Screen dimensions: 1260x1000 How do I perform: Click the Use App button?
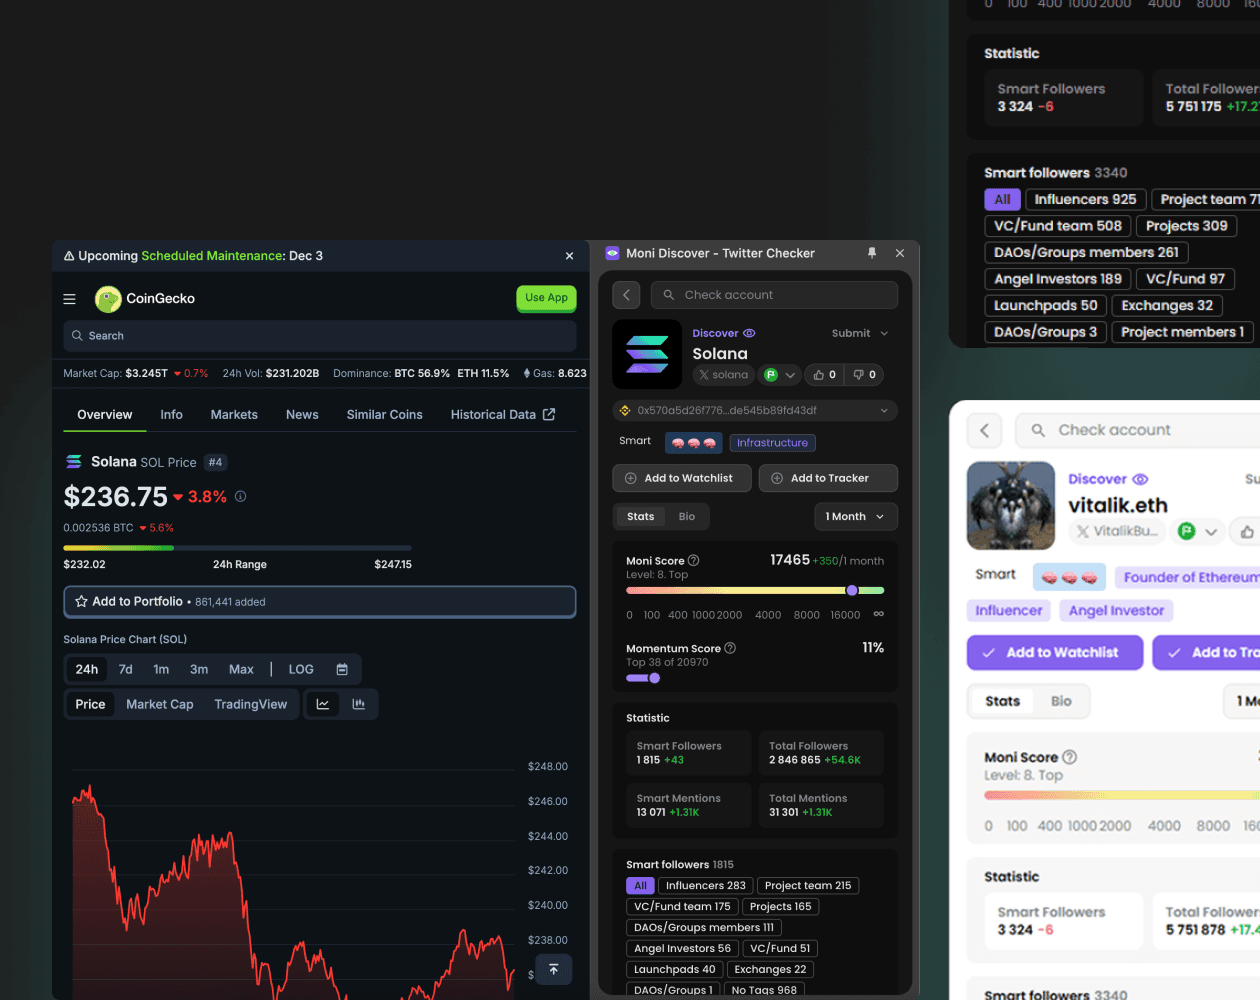click(546, 298)
